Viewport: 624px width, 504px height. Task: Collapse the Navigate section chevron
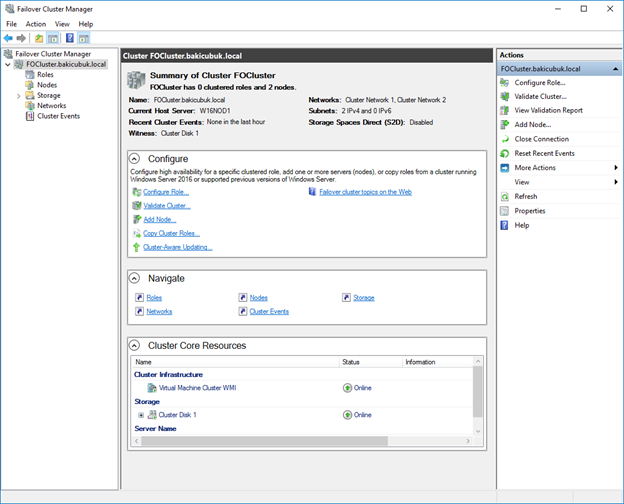coord(135,278)
